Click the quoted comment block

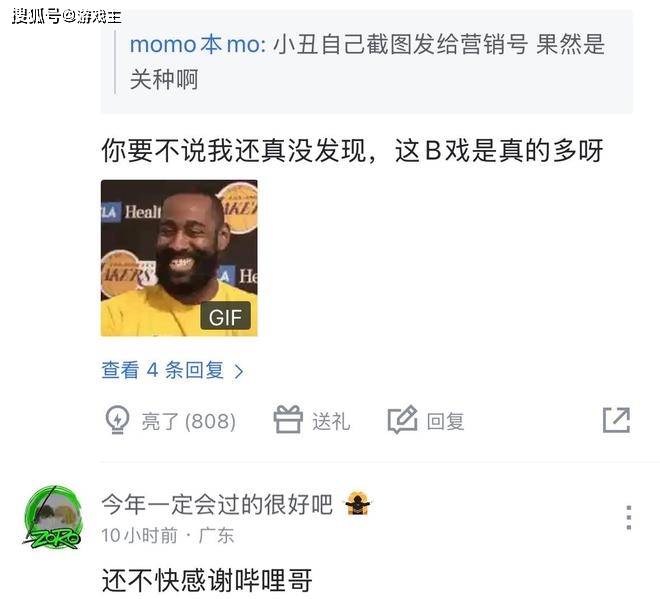click(366, 62)
